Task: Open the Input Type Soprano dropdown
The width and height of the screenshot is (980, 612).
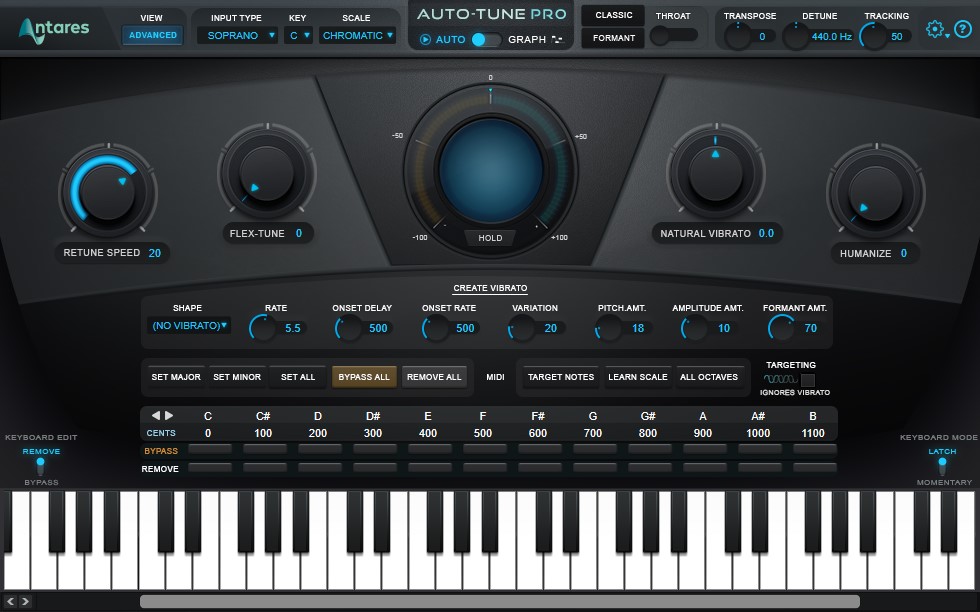Action: pyautogui.click(x=238, y=36)
